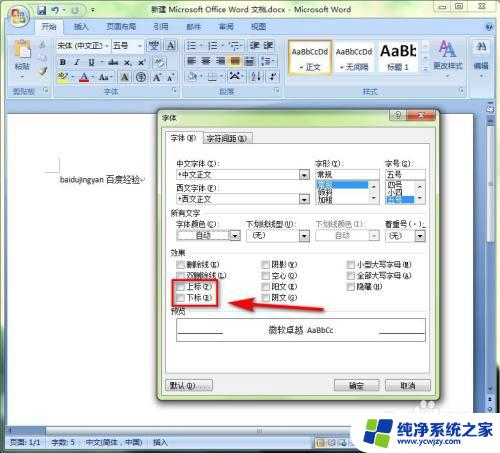The width and height of the screenshot is (500, 453).
Task: Click the Bold formatting icon
Action: 63,62
